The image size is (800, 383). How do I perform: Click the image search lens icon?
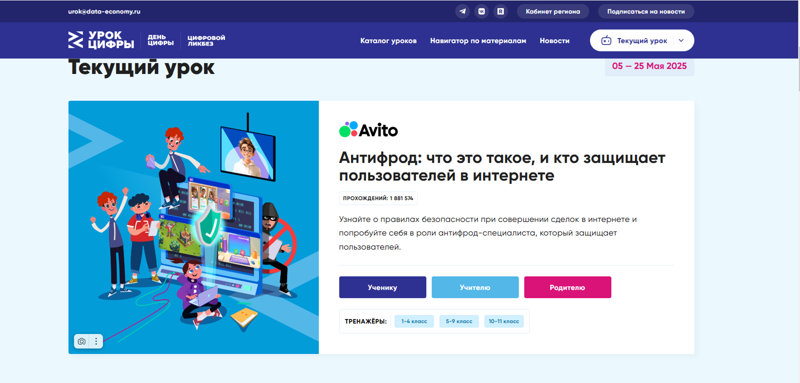[82, 341]
